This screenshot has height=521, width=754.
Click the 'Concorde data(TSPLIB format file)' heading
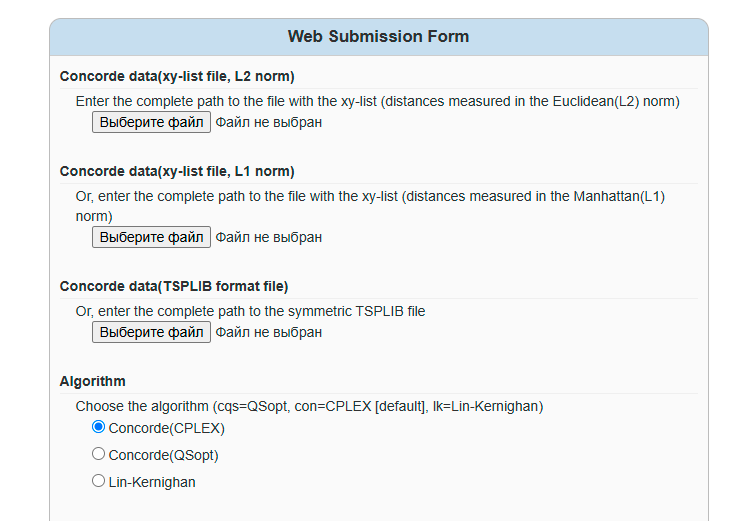click(174, 286)
